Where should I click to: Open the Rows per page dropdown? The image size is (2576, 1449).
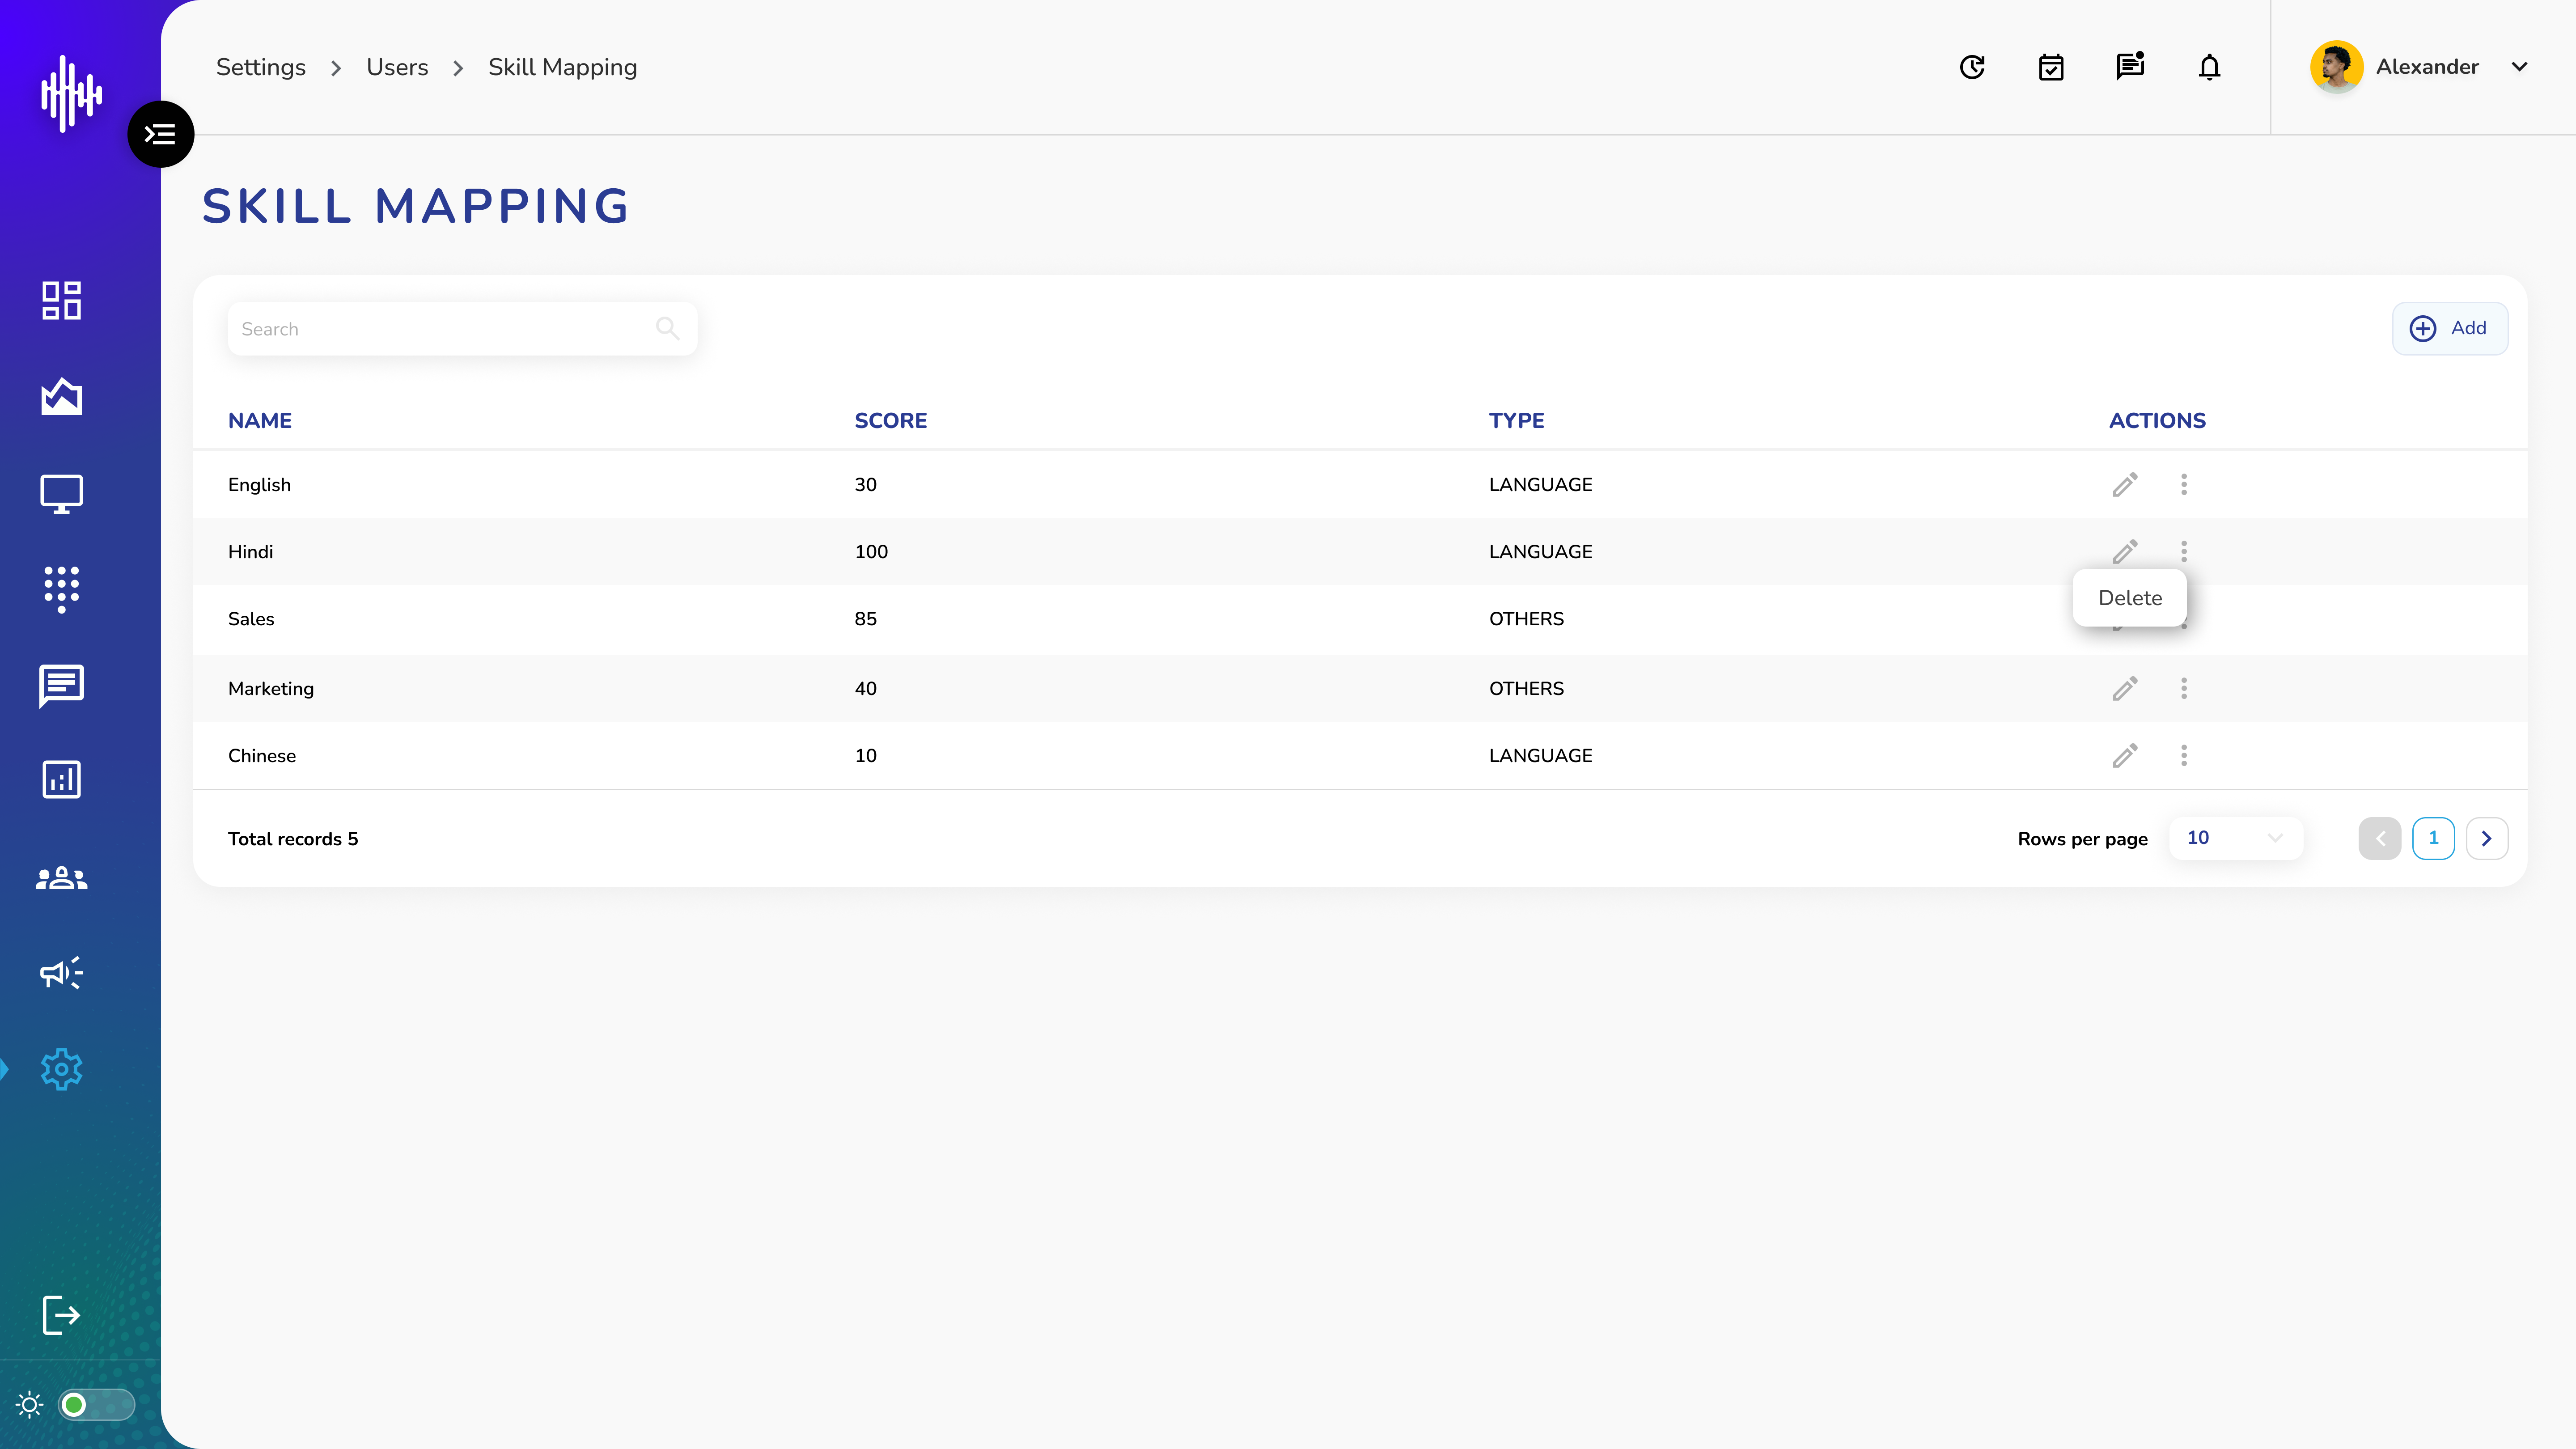point(2235,838)
